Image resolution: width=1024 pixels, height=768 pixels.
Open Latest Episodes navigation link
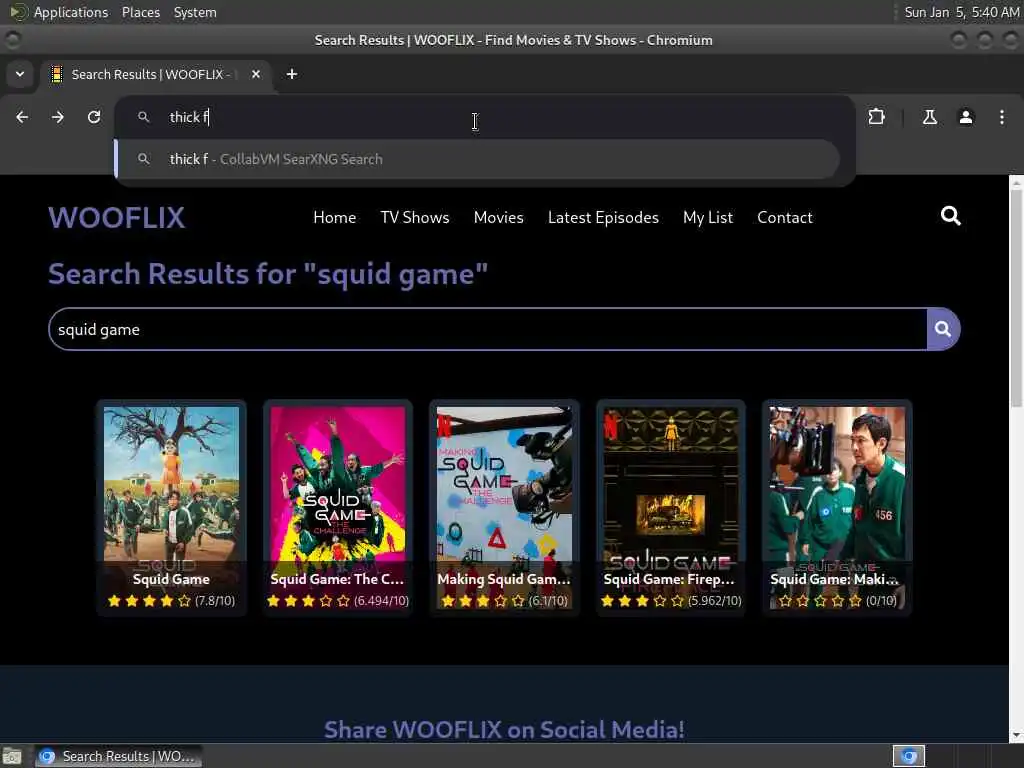point(603,217)
